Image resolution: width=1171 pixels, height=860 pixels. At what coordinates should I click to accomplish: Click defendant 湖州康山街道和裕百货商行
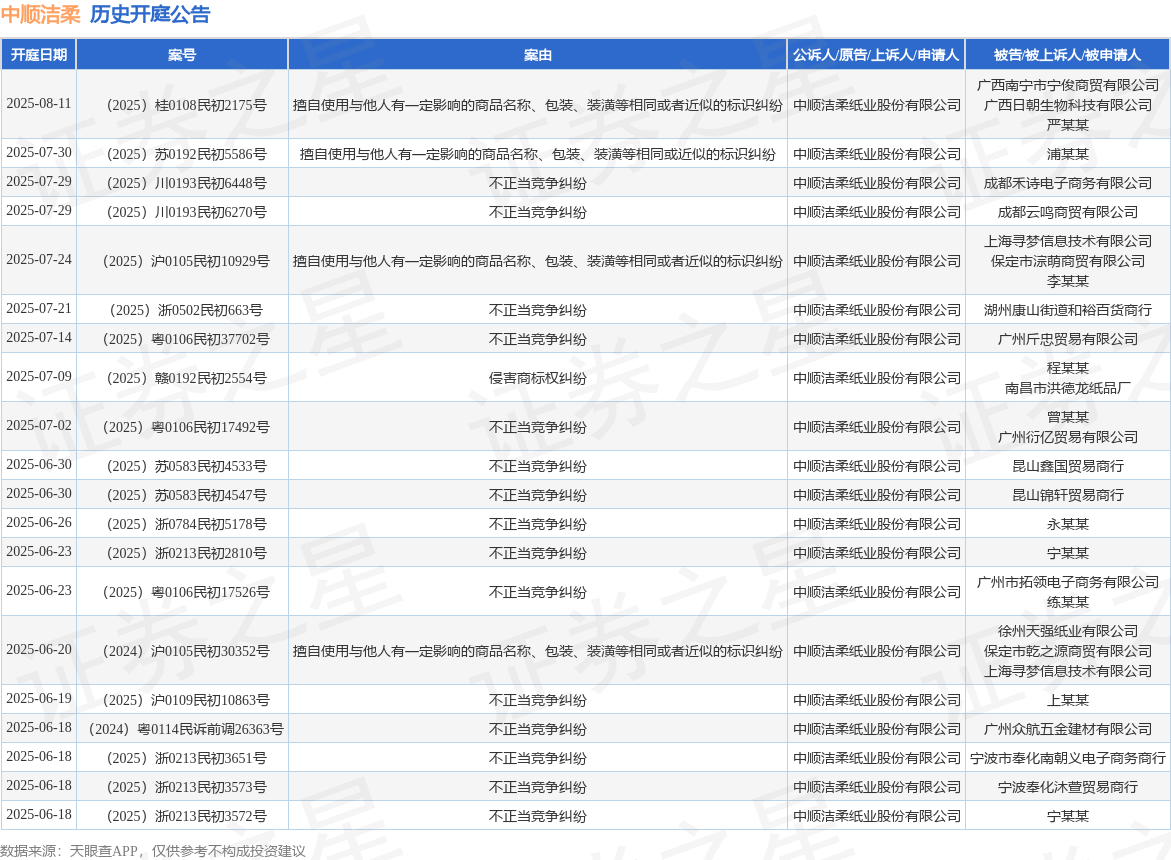point(1068,310)
